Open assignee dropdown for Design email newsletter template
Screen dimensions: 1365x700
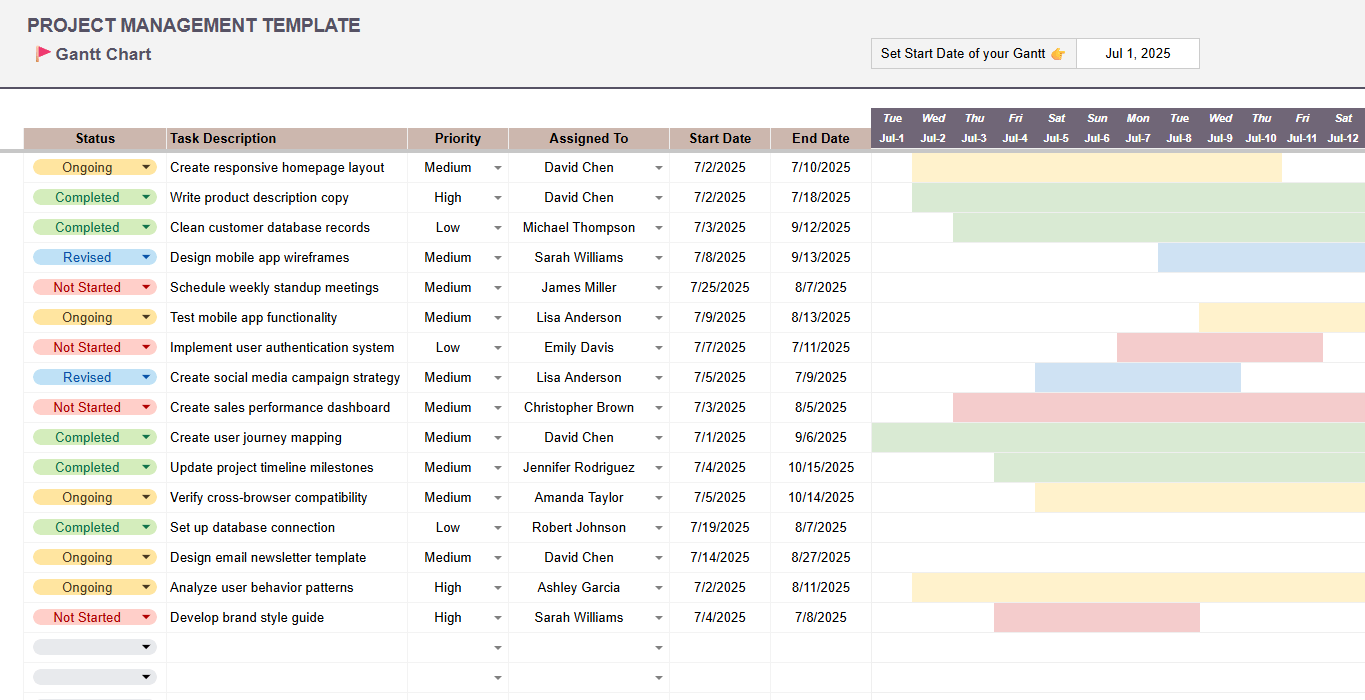(657, 557)
